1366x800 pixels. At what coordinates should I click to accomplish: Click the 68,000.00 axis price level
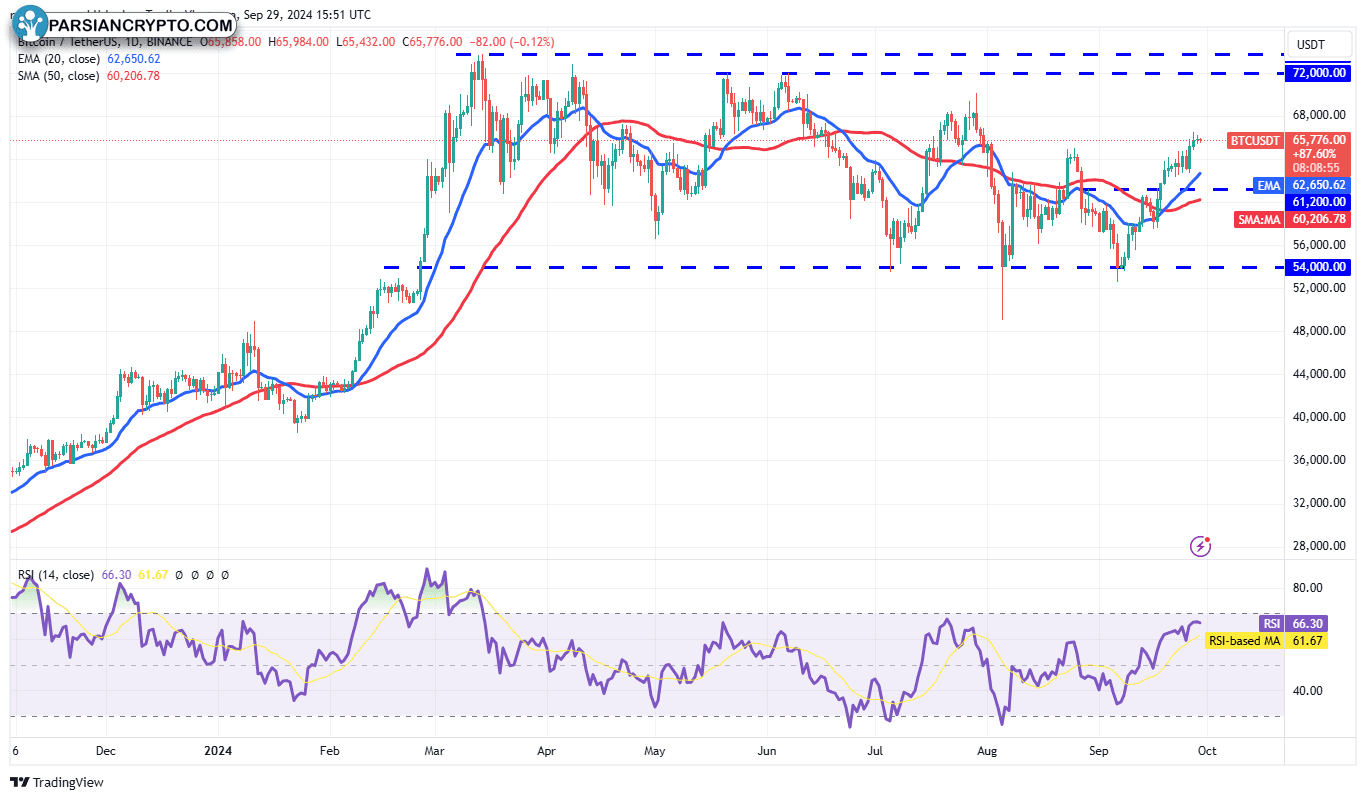(1319, 115)
